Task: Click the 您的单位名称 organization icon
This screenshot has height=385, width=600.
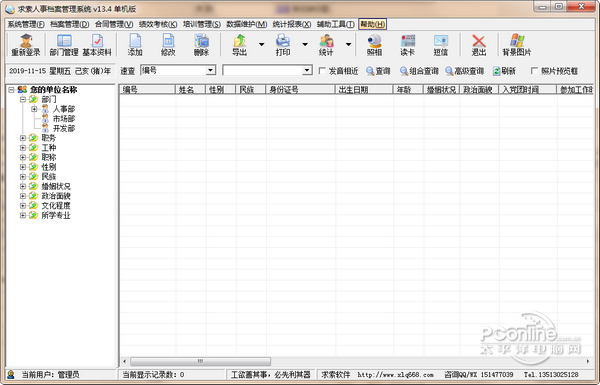Action: click(x=22, y=90)
